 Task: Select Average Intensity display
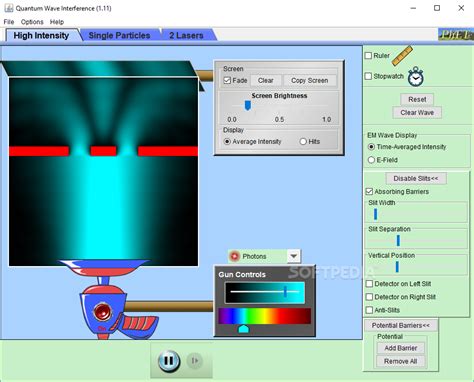227,141
